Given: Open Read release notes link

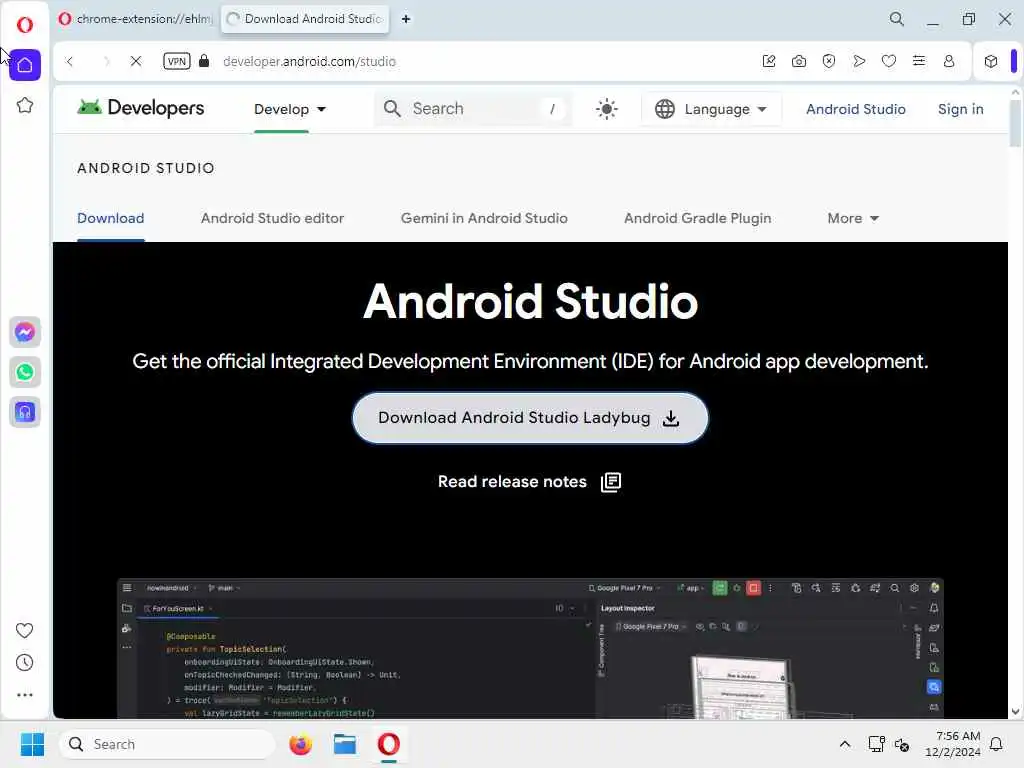Looking at the screenshot, I should pos(529,482).
